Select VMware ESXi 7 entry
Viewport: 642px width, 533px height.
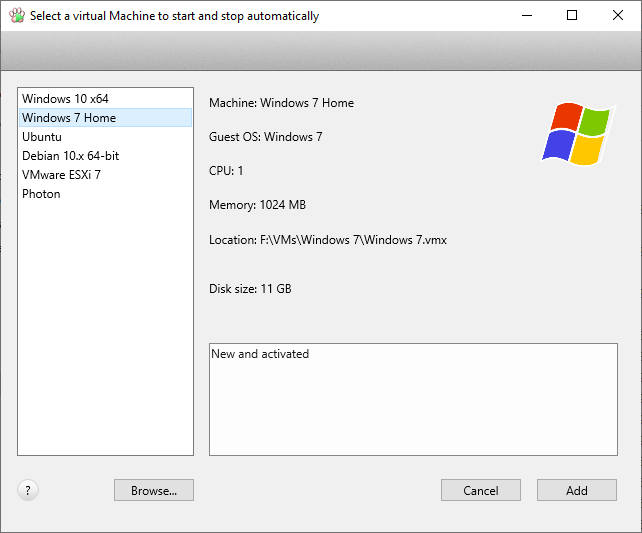(105, 175)
